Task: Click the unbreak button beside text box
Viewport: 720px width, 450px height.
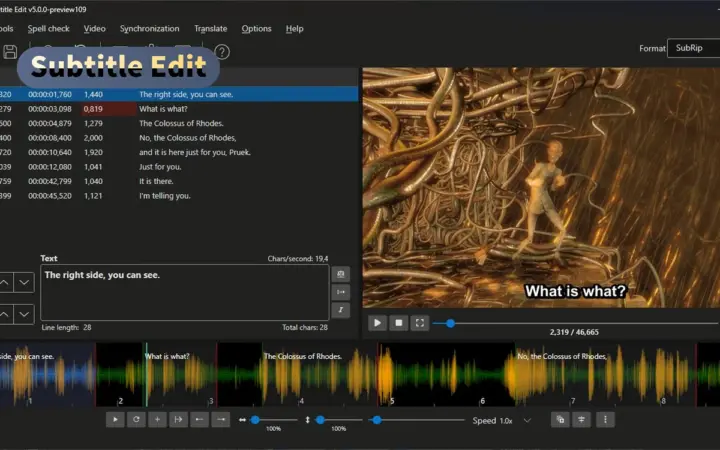Action: 341,292
